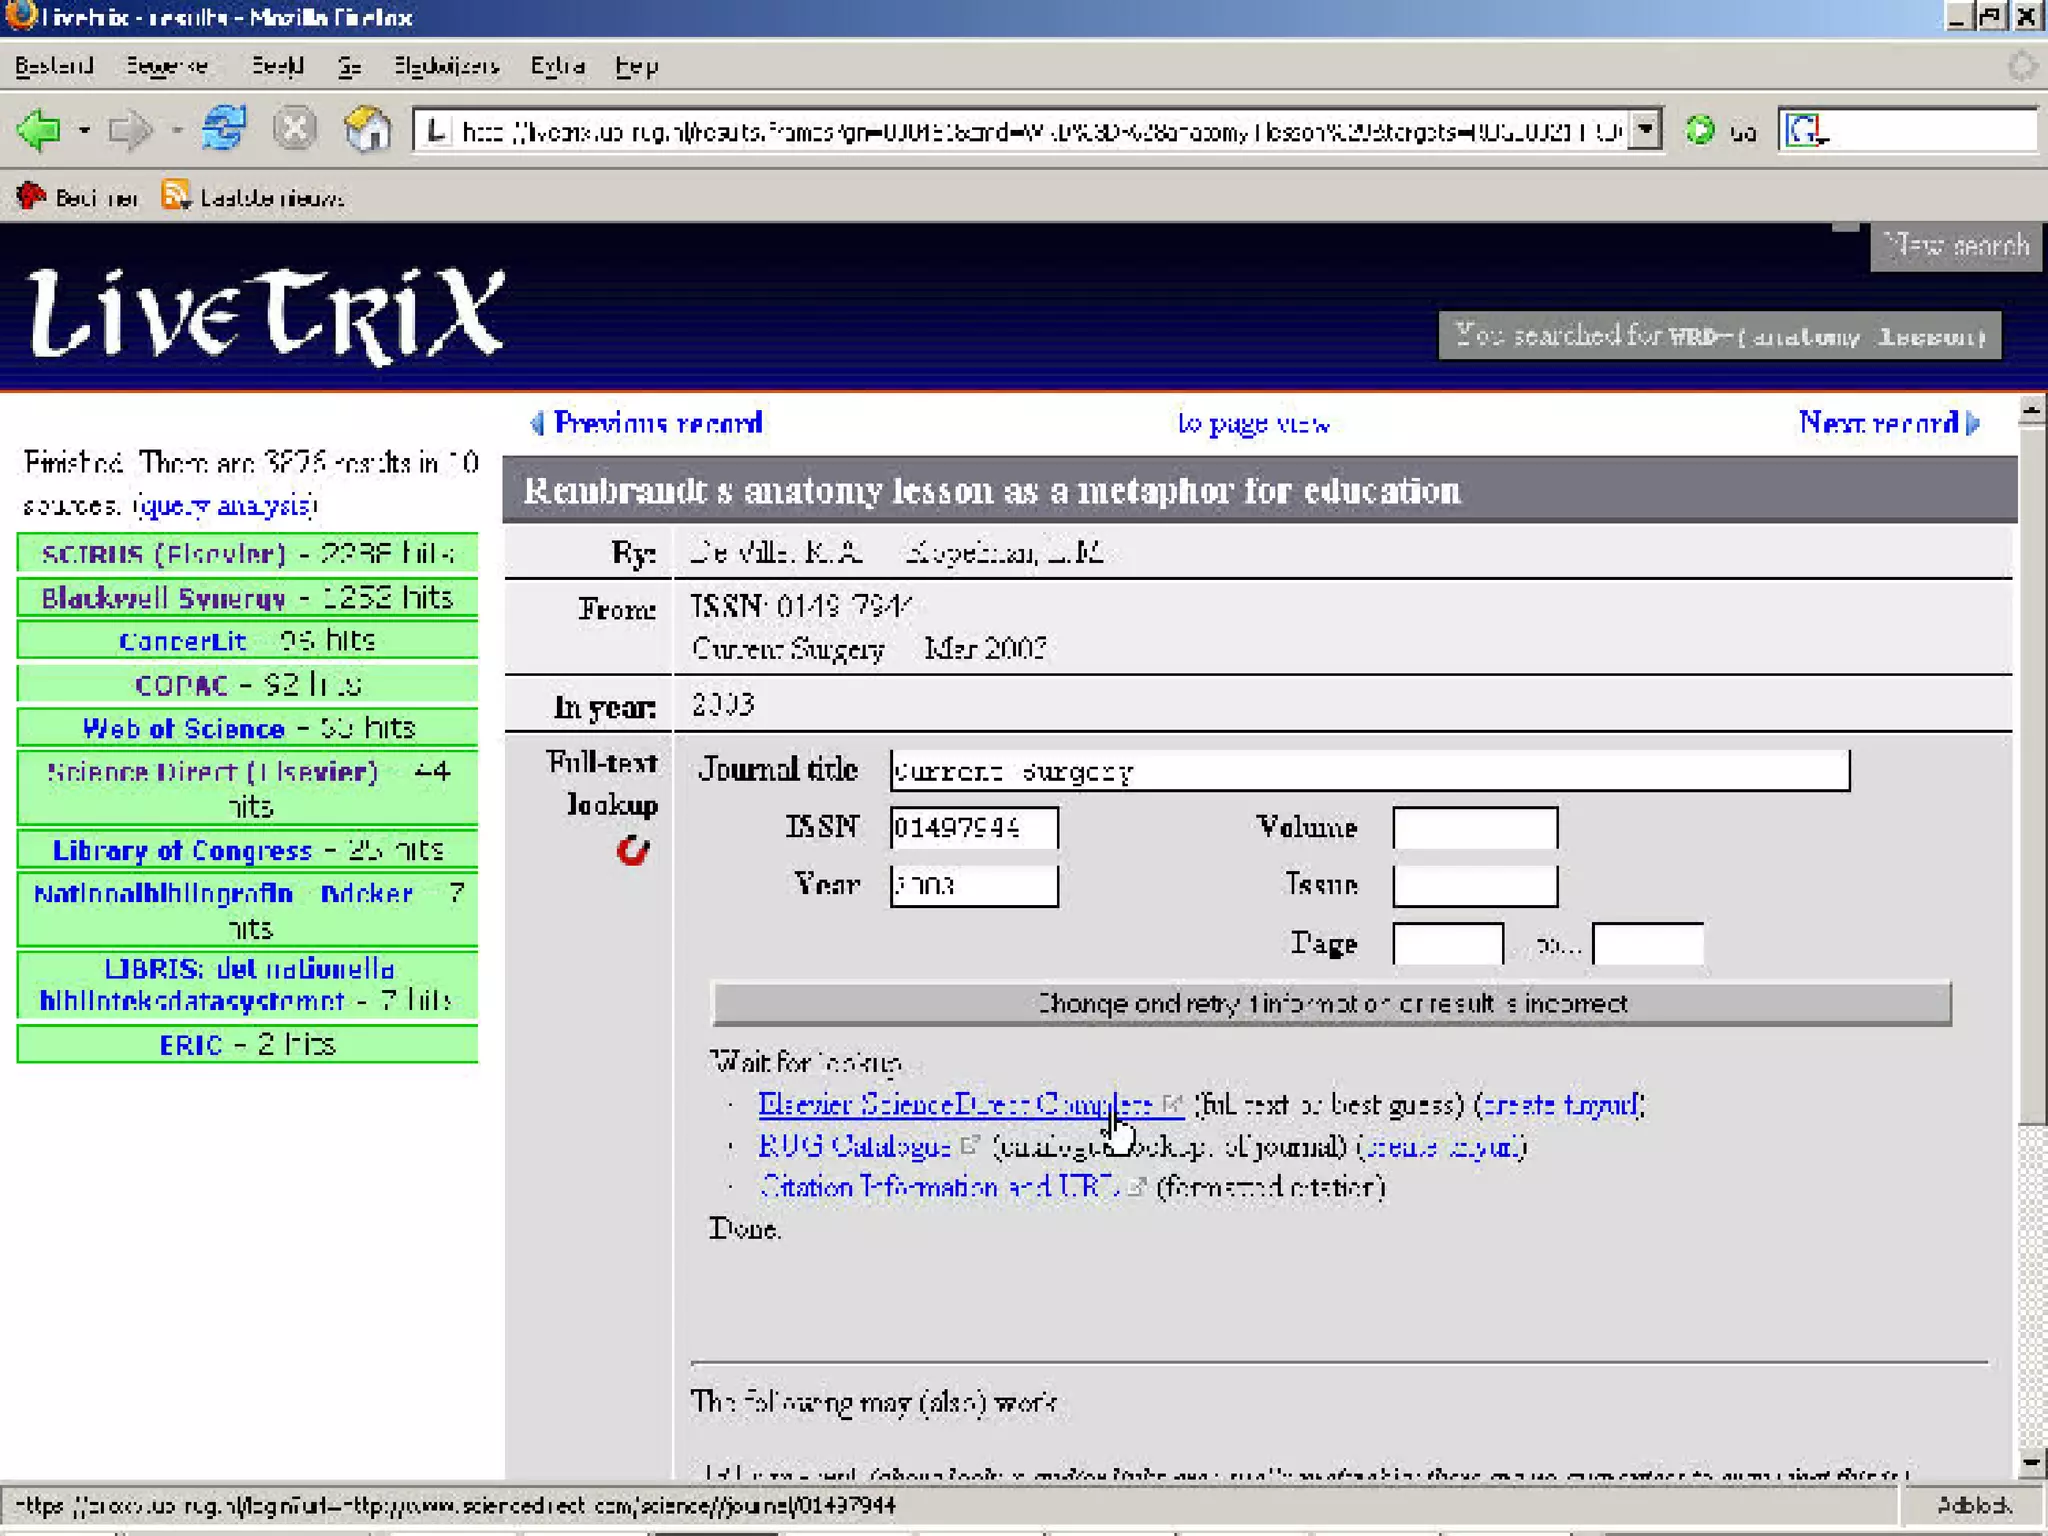Expand the address bar URL dropdown
This screenshot has width=2048, height=1536.
1645,130
